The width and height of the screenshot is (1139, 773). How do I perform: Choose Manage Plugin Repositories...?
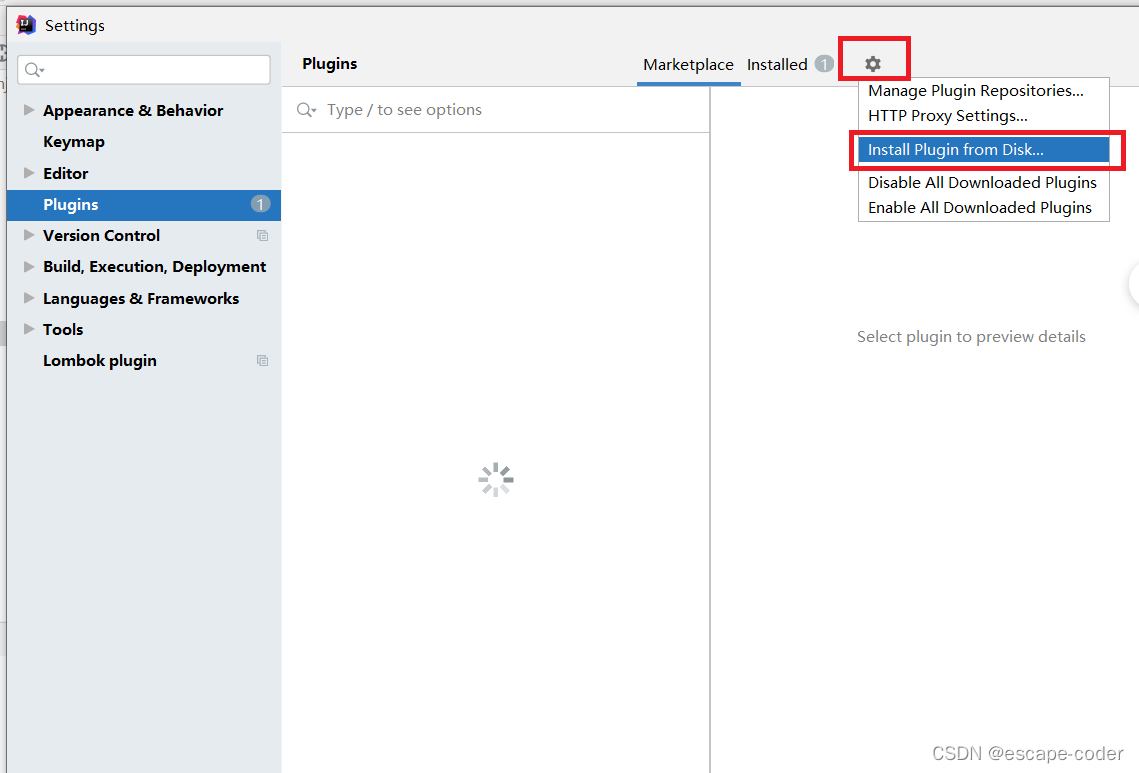coord(976,91)
